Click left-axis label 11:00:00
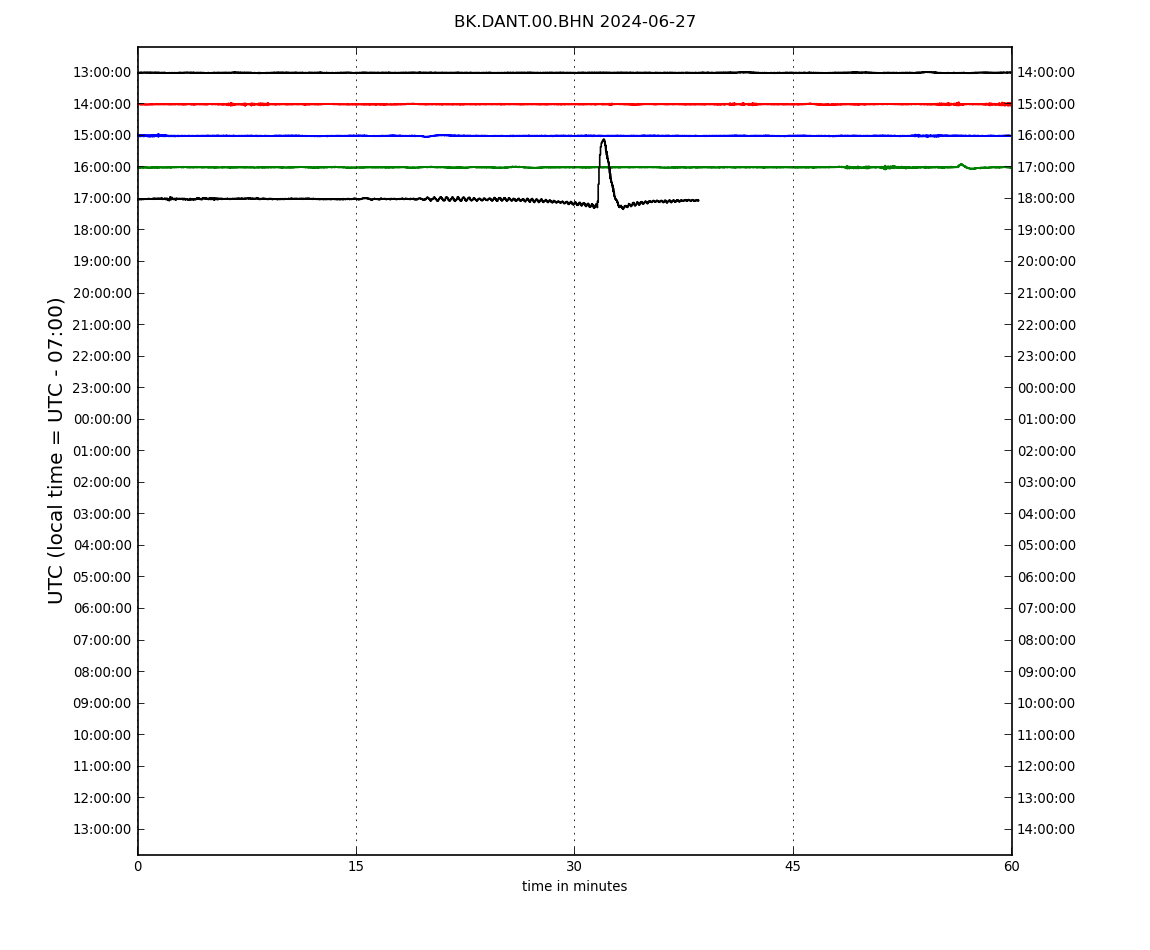Viewport: 1150px width, 950px height. click(102, 767)
